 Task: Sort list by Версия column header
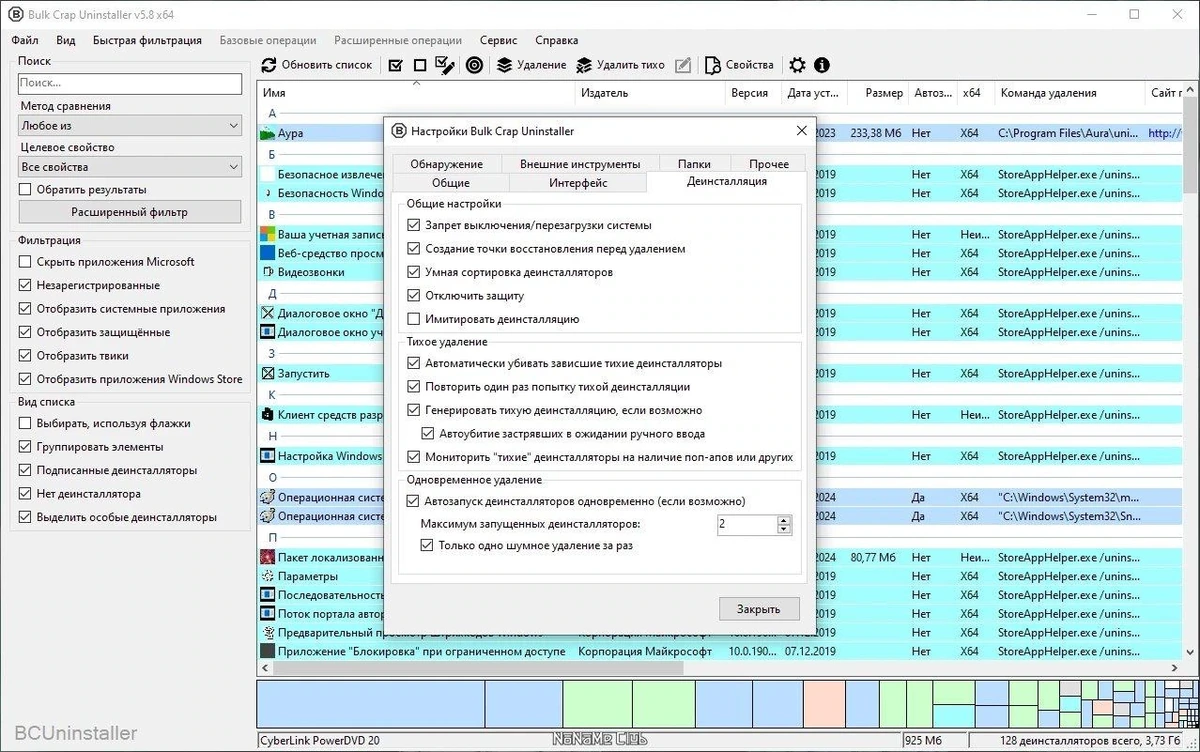[749, 93]
